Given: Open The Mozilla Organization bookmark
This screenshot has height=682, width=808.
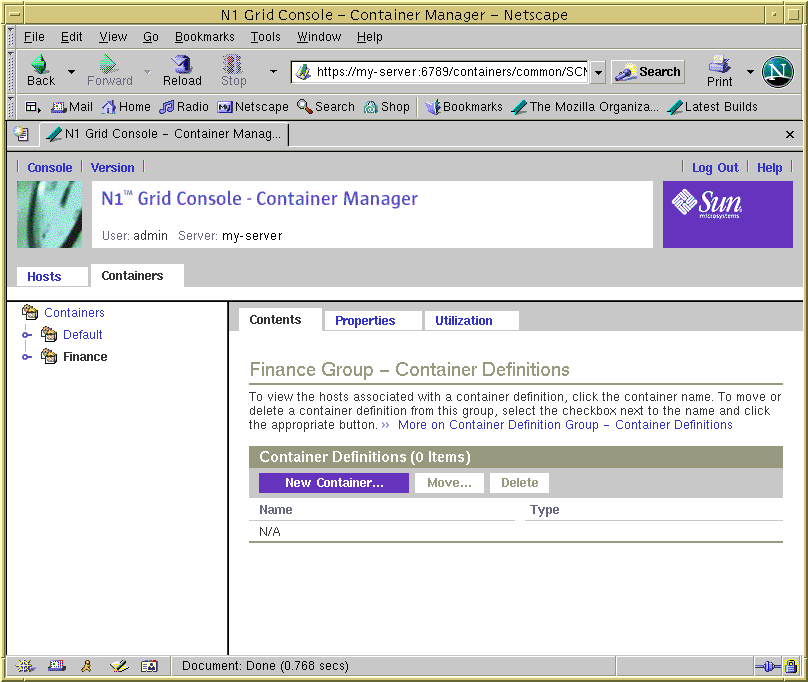Looking at the screenshot, I should 585,107.
